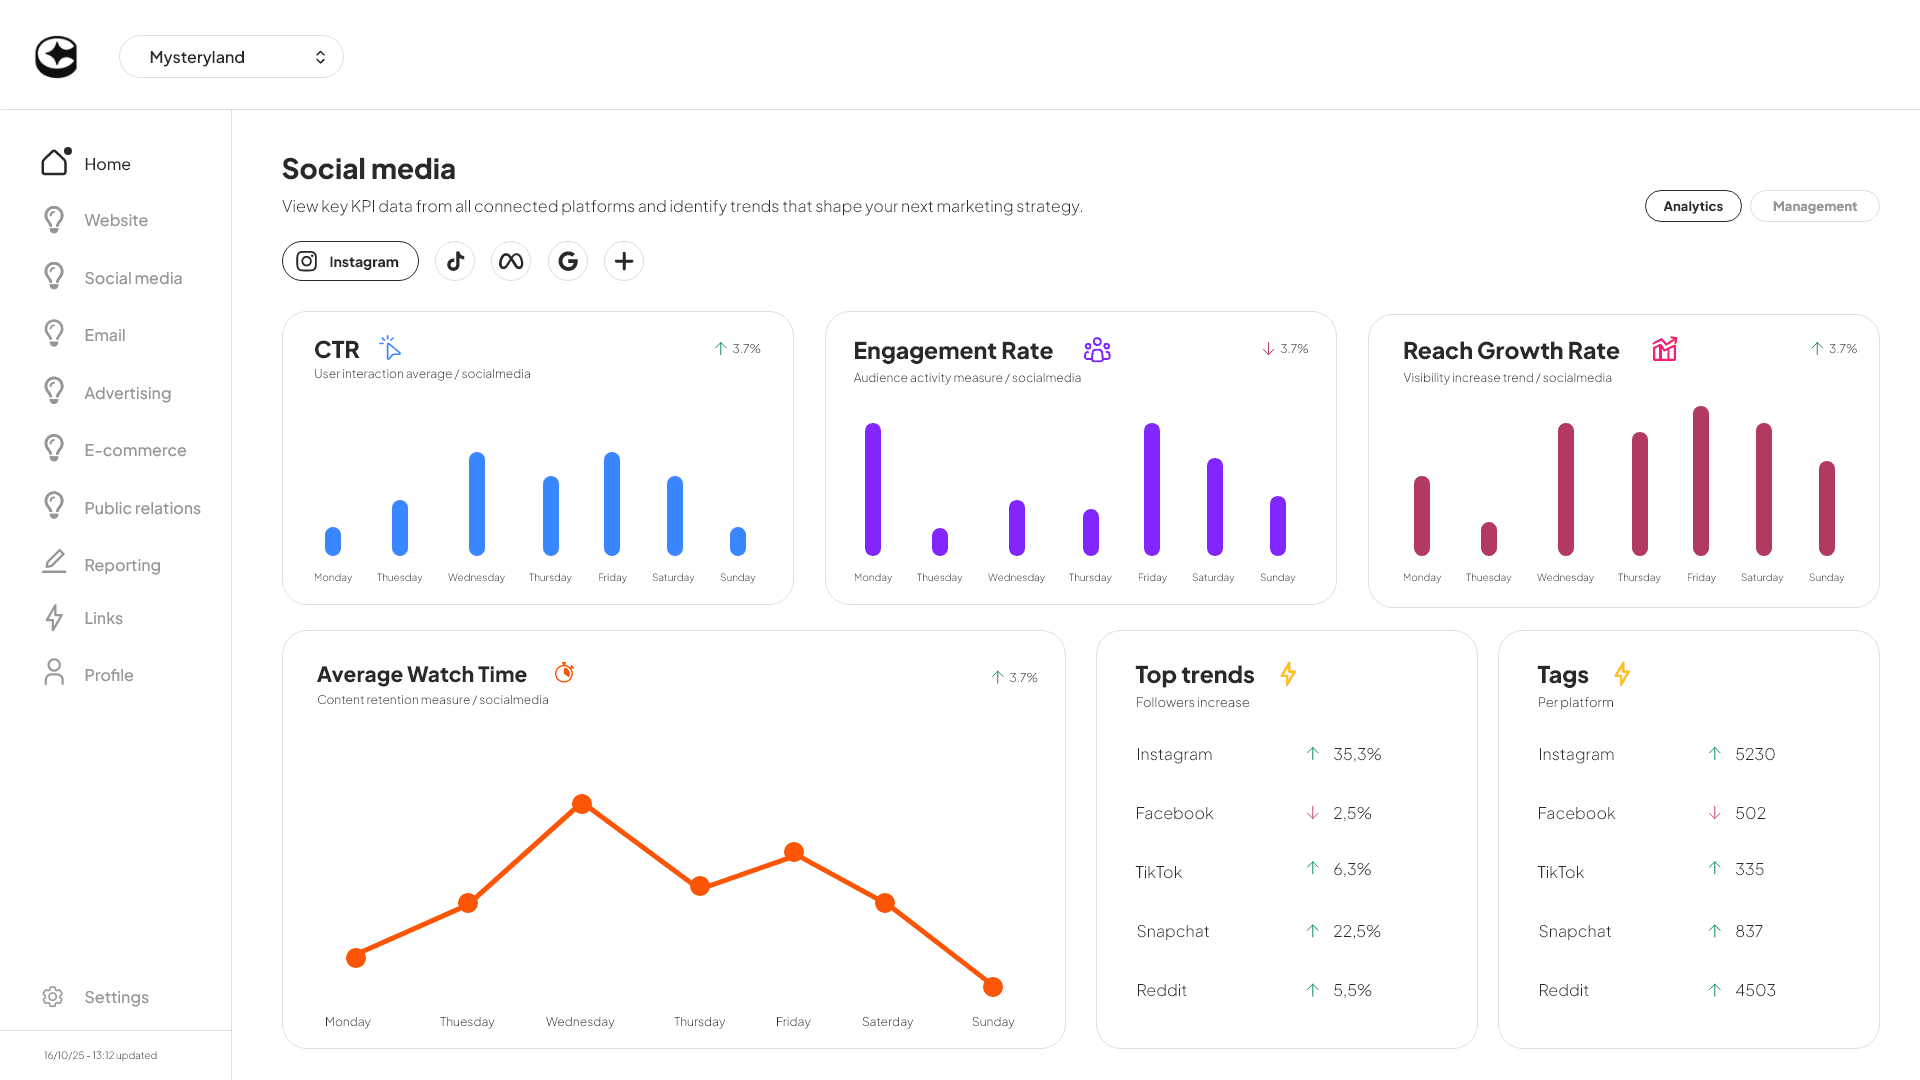1920x1080 pixels.
Task: Click the Instagram icon in the platform filter
Action: (x=307, y=261)
